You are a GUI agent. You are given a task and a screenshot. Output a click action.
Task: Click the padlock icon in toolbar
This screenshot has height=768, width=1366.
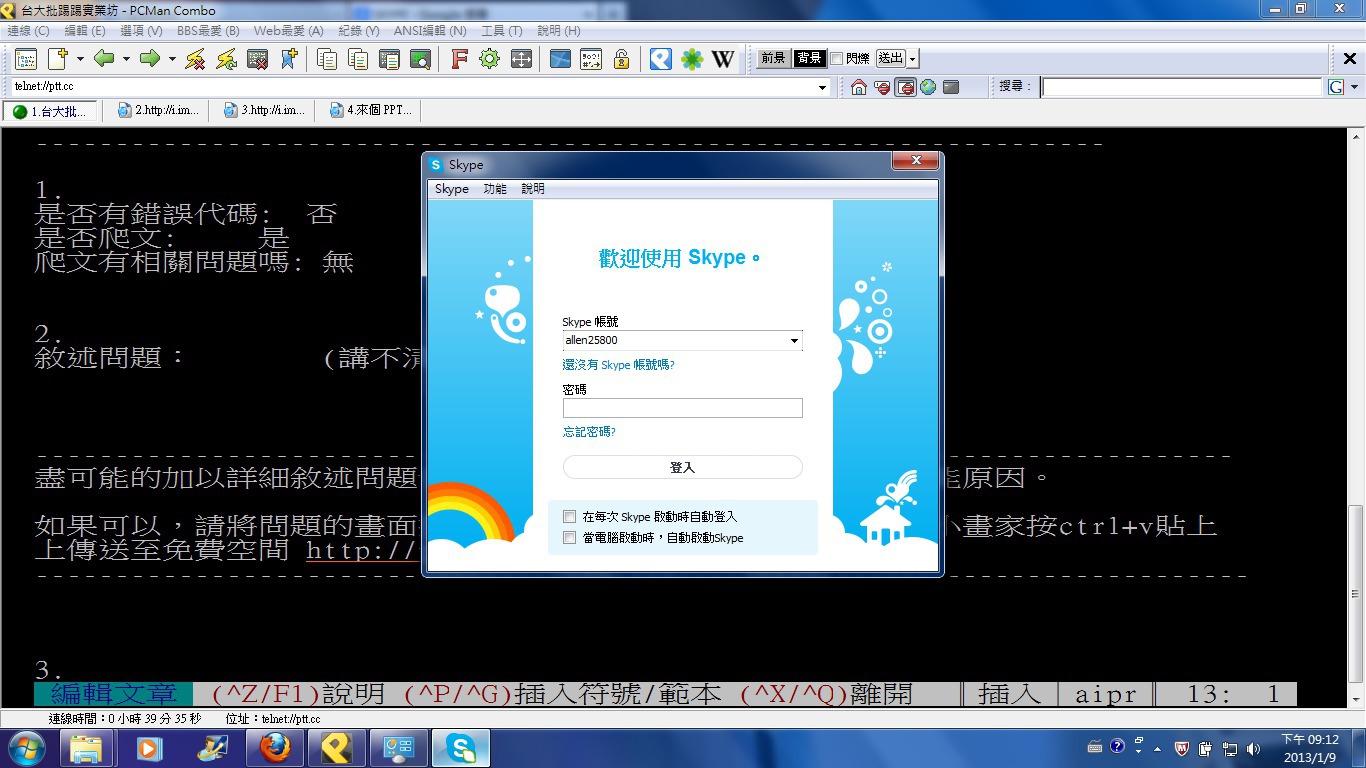621,59
